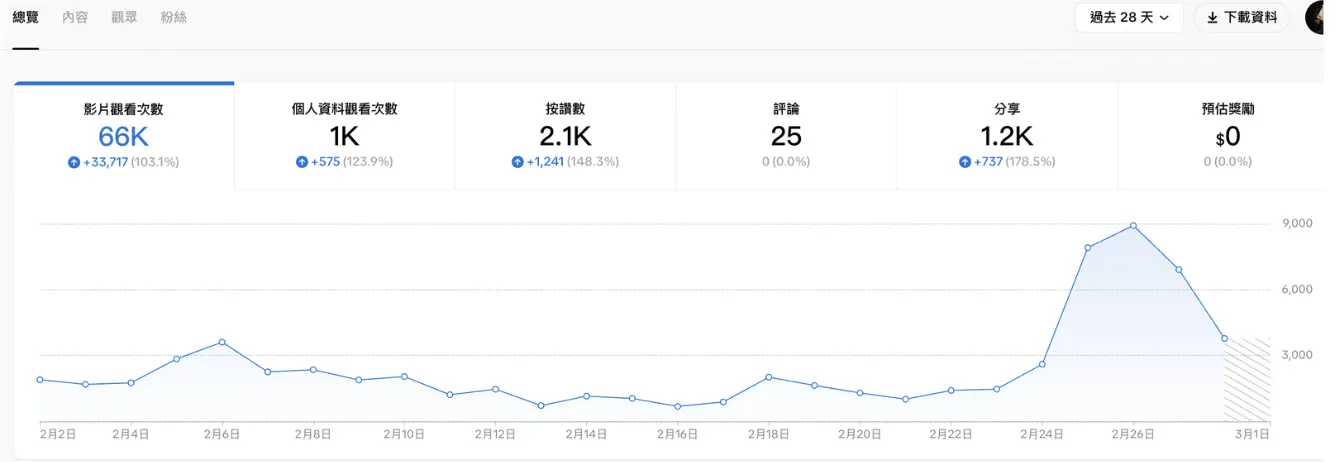1336x462 pixels.
Task: Click the up-arrow icon beside +737
Action: pyautogui.click(x=964, y=162)
